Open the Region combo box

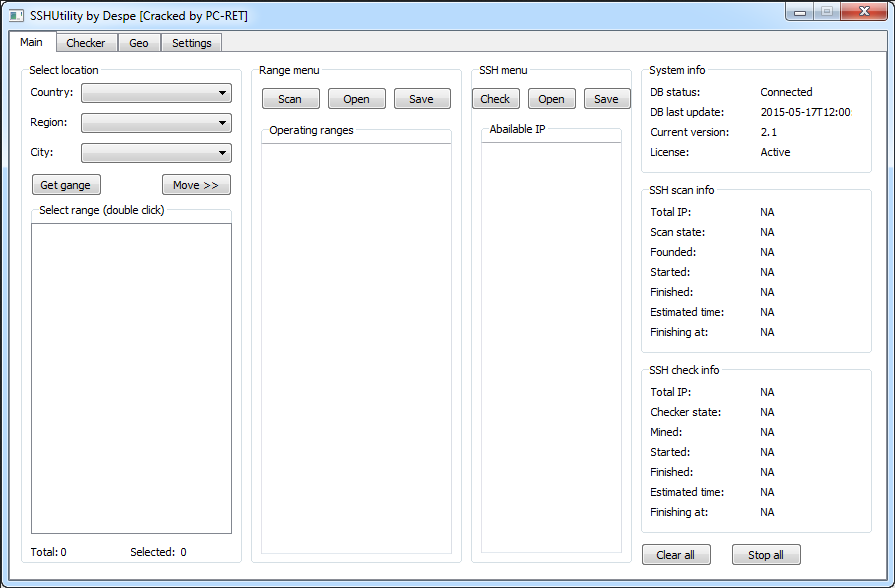156,123
